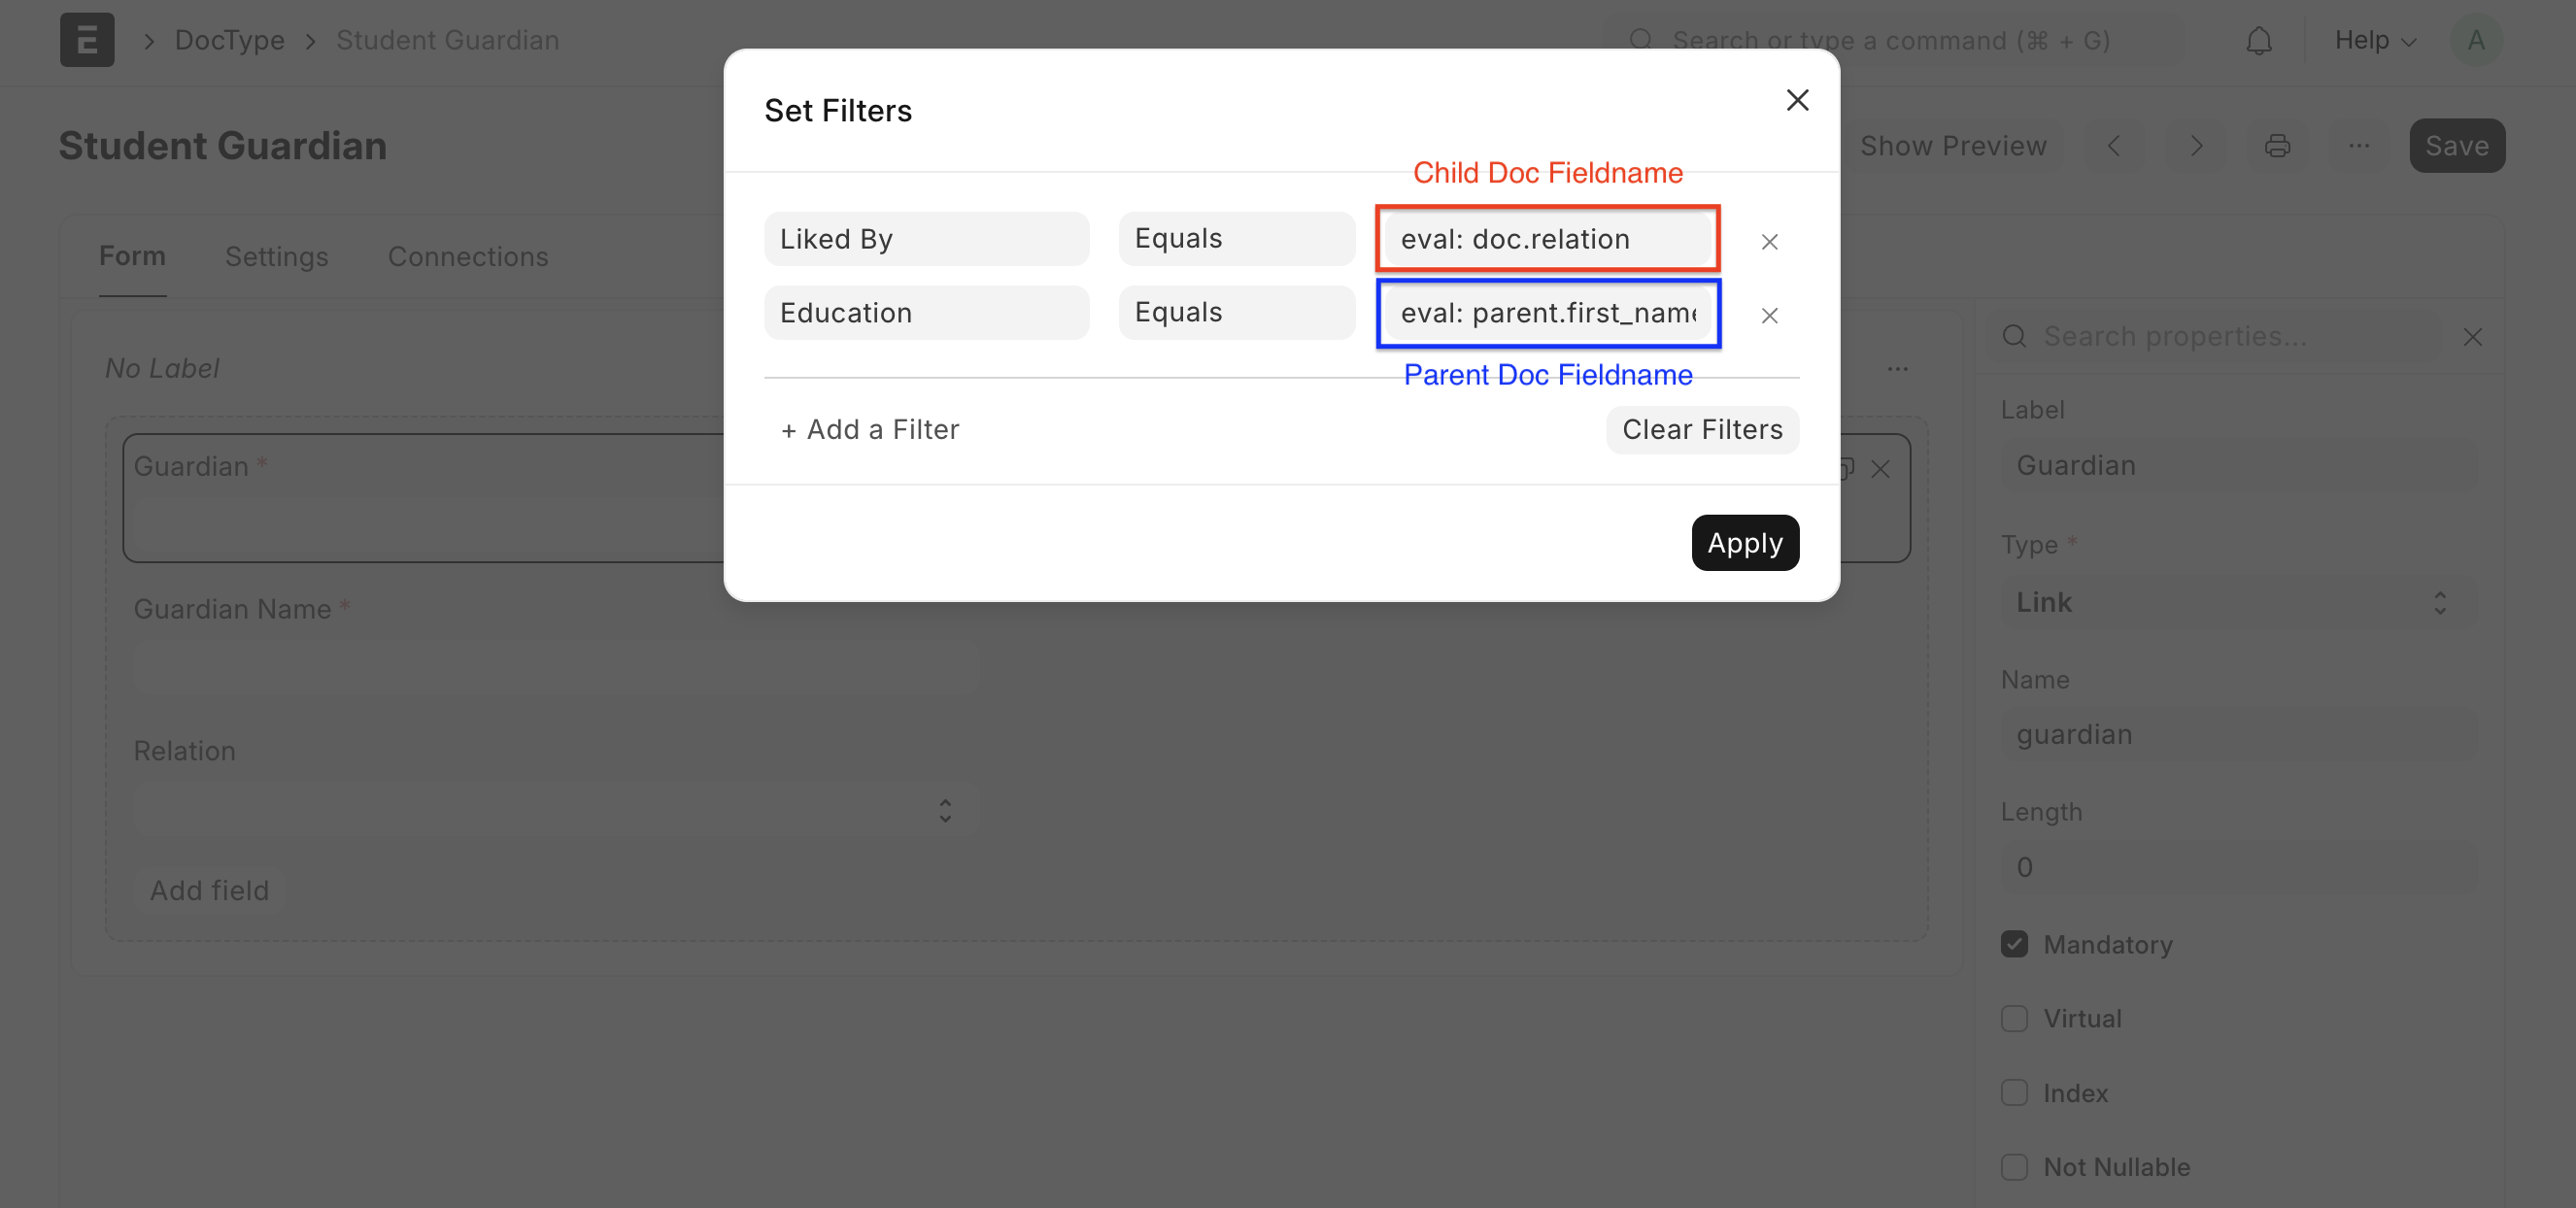Open the Type Link dropdown
2576x1208 pixels.
coord(2238,602)
